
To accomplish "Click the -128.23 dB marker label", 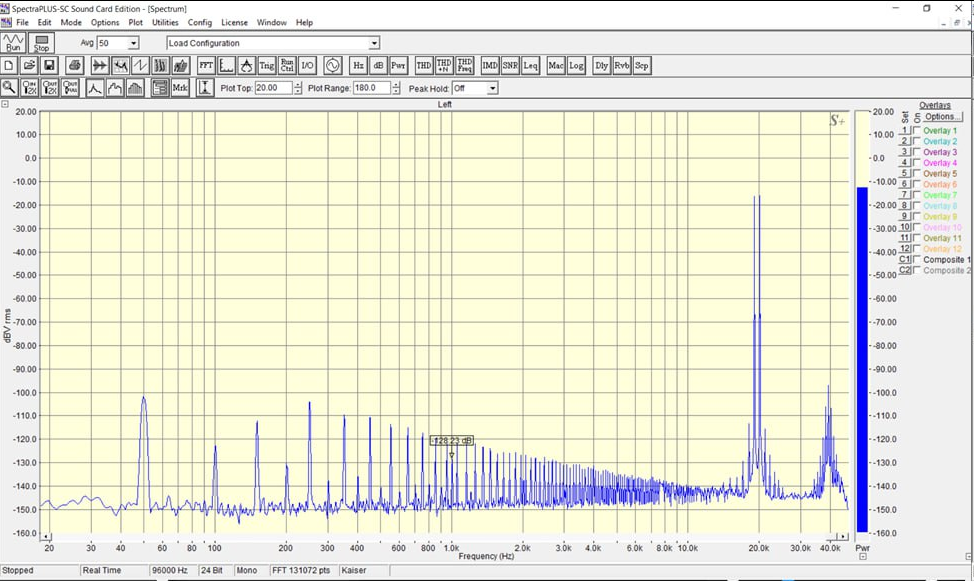I will point(452,441).
